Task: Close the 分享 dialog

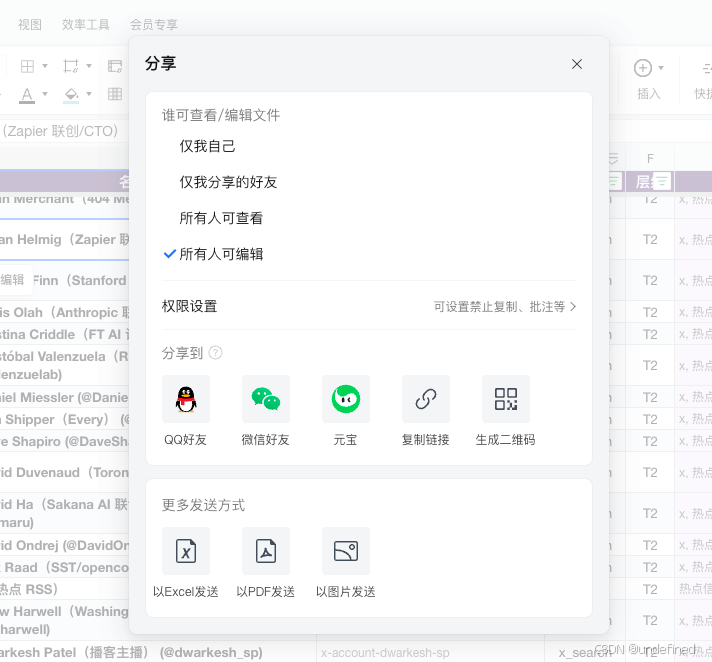Action: 577,64
